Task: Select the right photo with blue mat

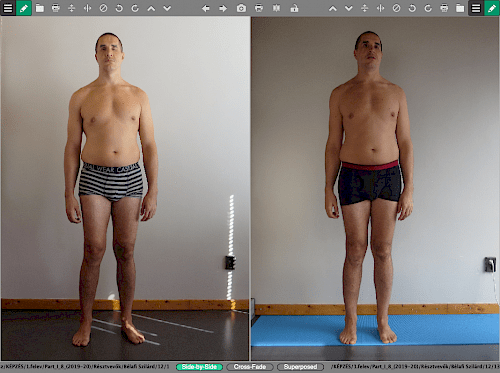Action: 375,188
